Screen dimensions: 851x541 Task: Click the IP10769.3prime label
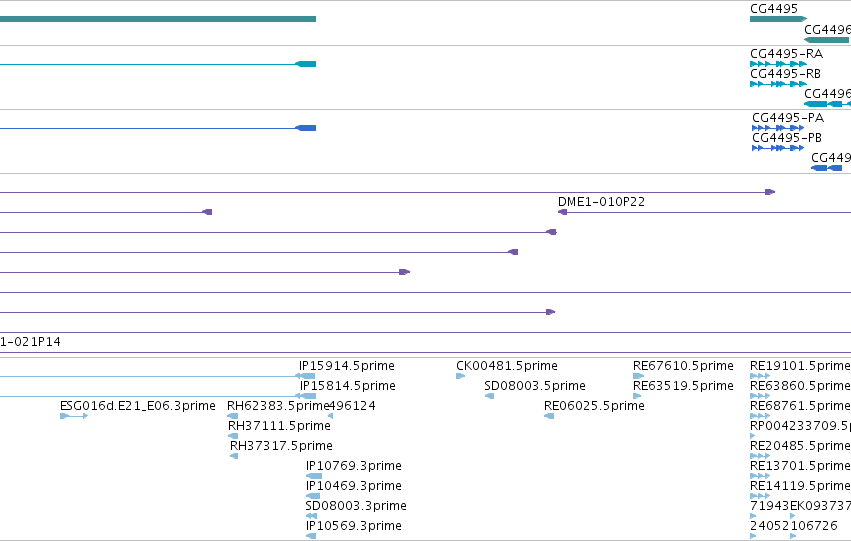click(354, 466)
